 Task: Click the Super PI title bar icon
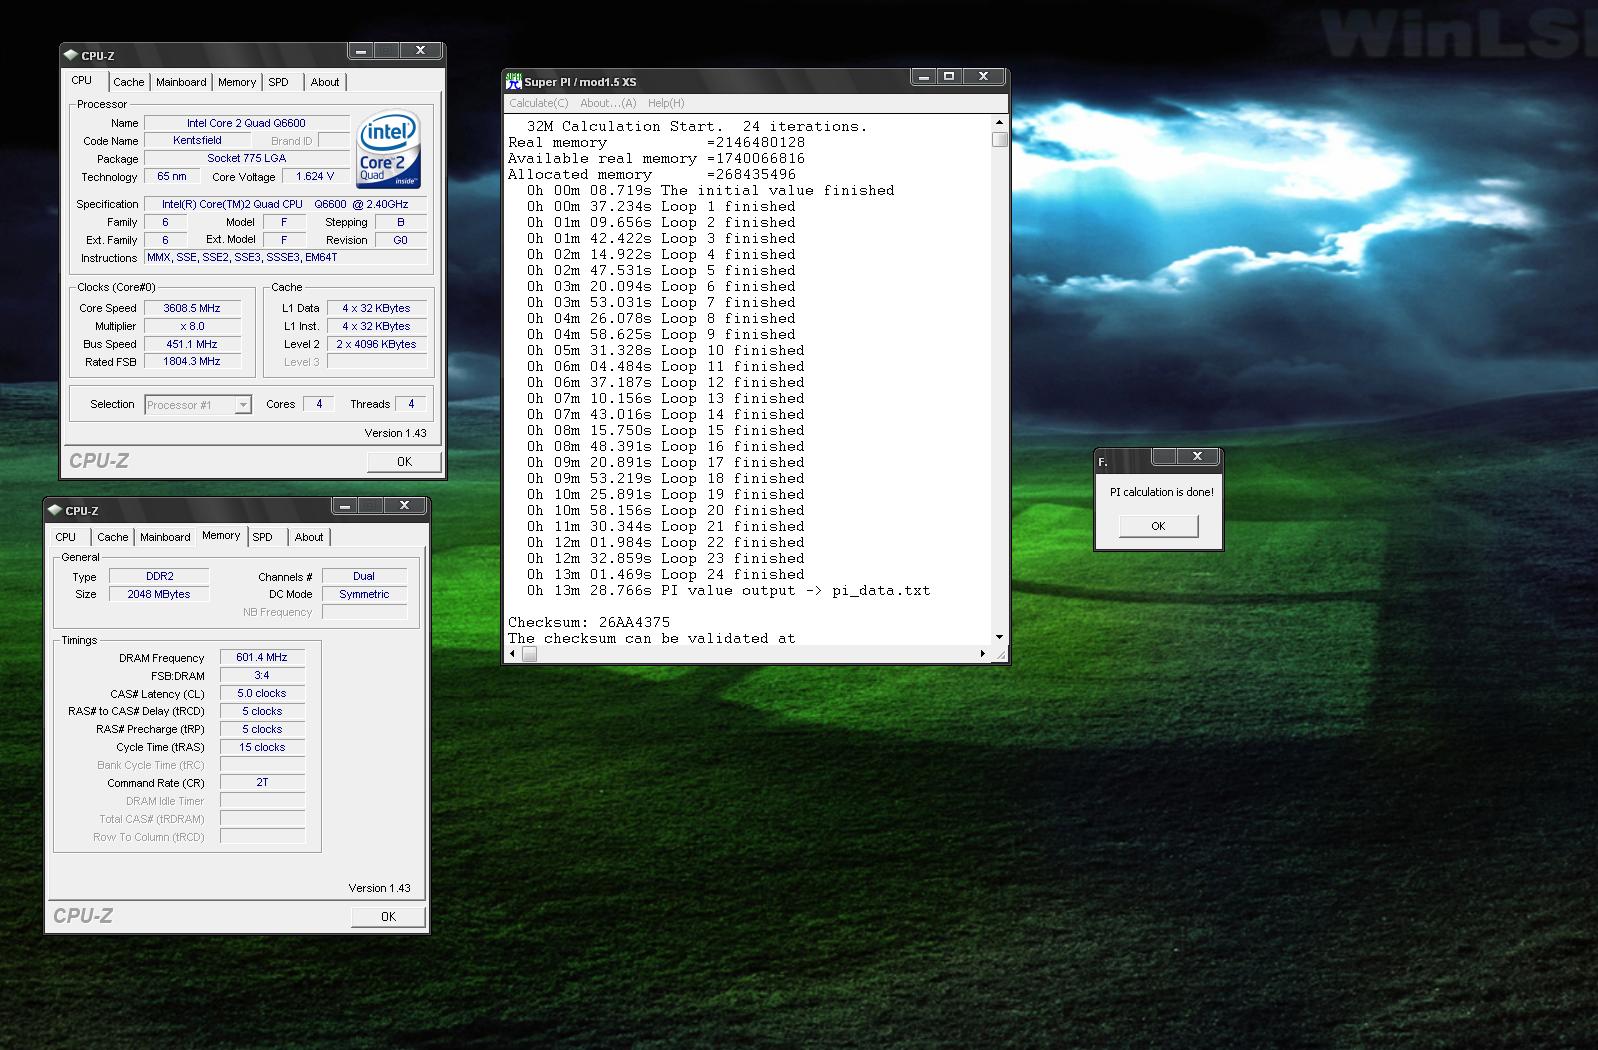tap(514, 81)
